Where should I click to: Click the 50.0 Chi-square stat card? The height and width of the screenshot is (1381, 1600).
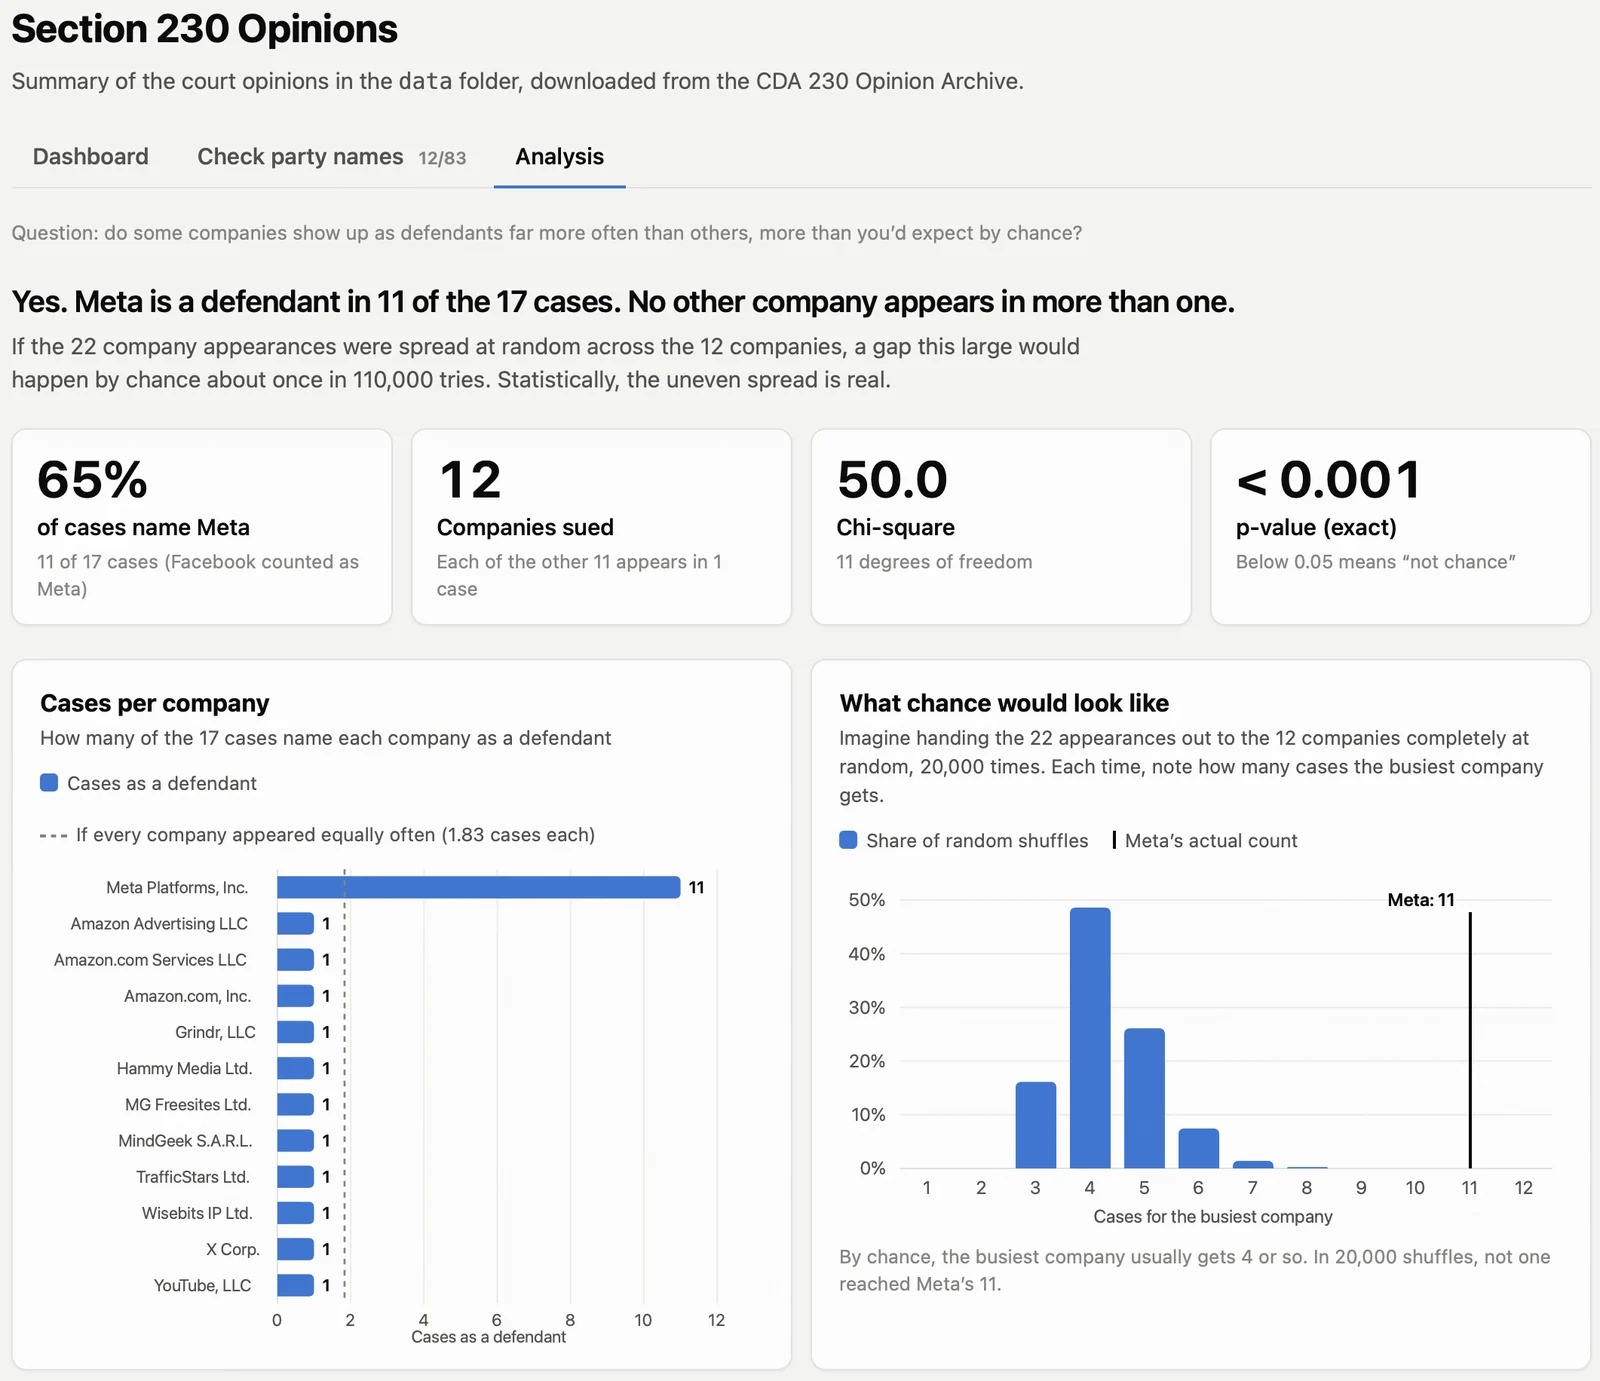[1001, 527]
